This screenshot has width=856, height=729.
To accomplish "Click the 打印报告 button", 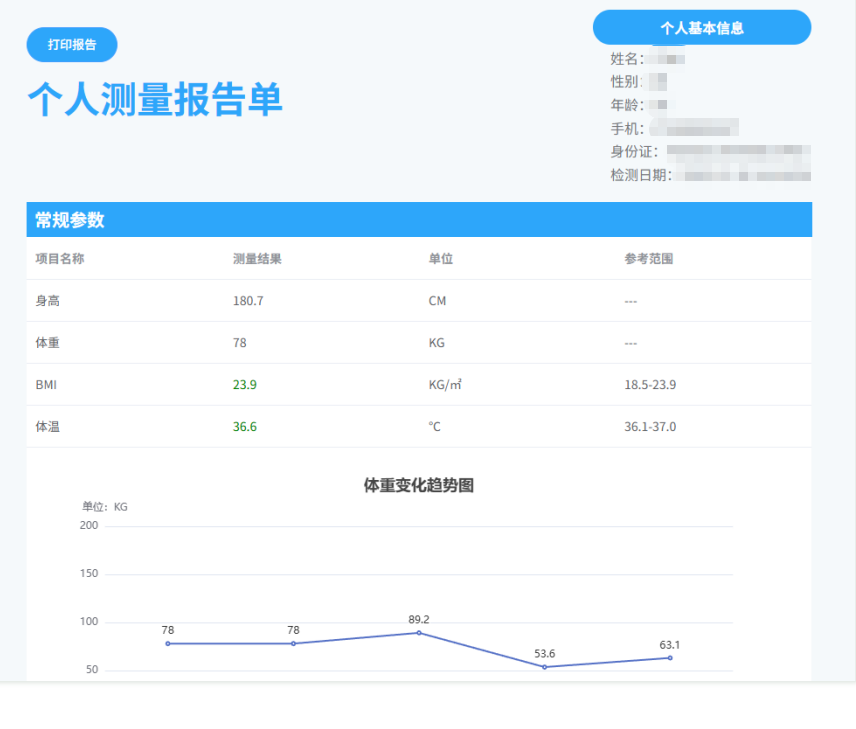I will point(70,45).
